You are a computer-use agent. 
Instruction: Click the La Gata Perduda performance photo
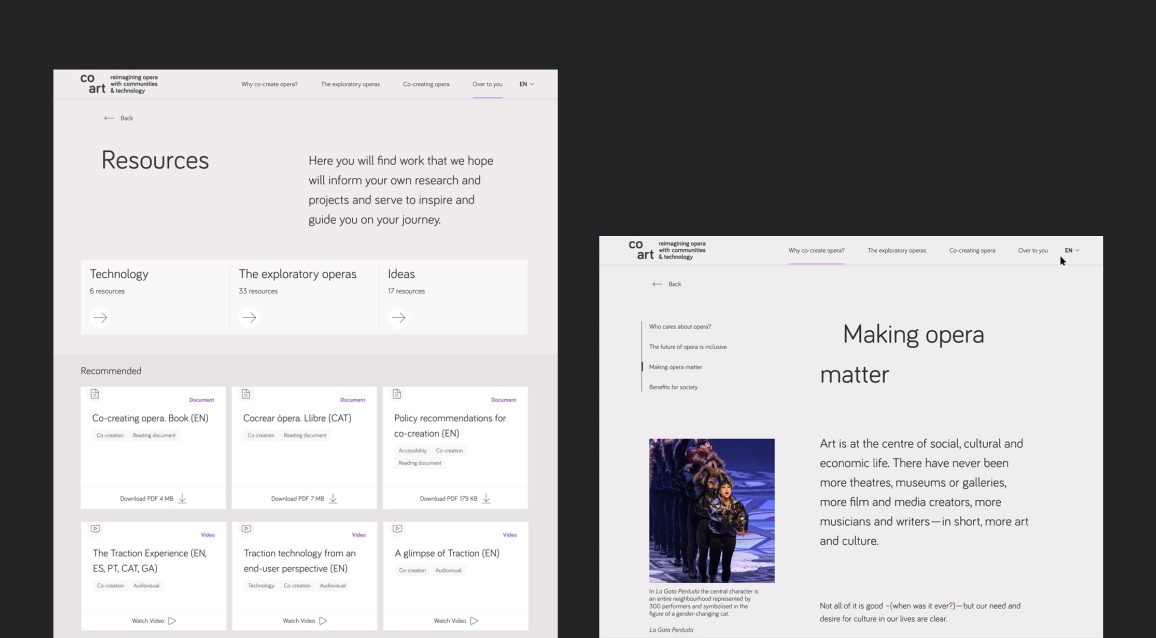[711, 510]
